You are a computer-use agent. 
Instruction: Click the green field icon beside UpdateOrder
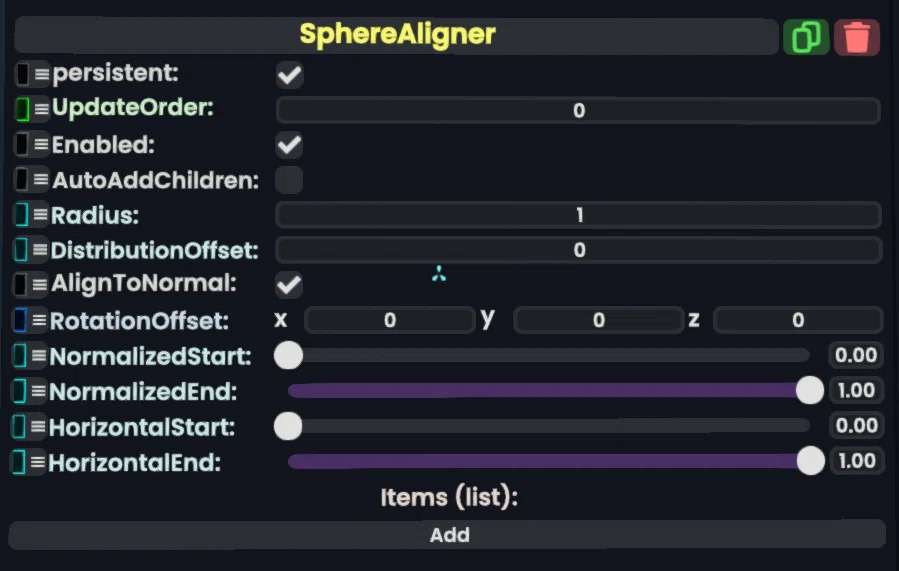point(22,108)
